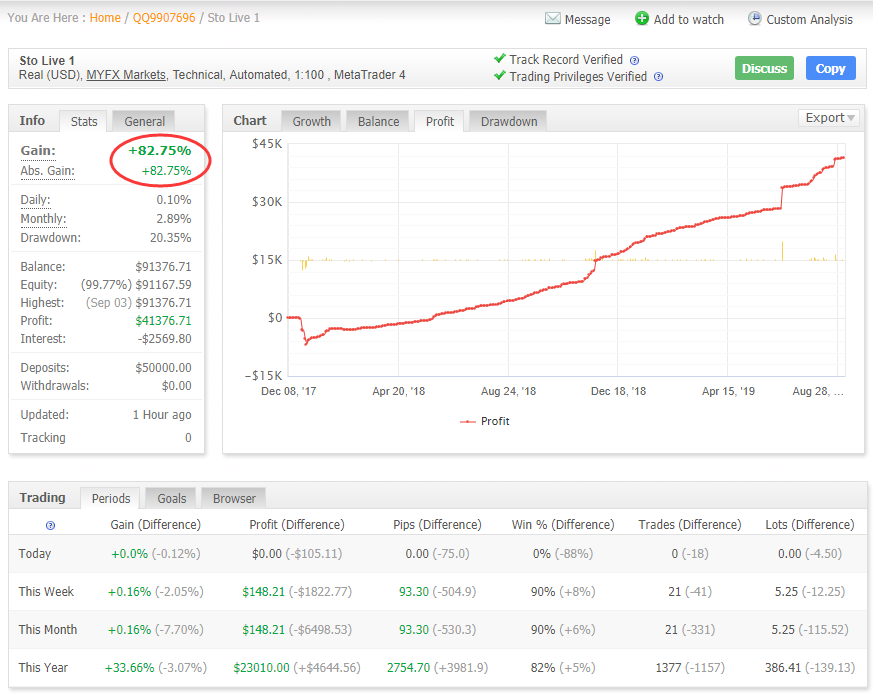The width and height of the screenshot is (873, 695).
Task: Click the Equity value $91167.59
Action: click(x=163, y=285)
